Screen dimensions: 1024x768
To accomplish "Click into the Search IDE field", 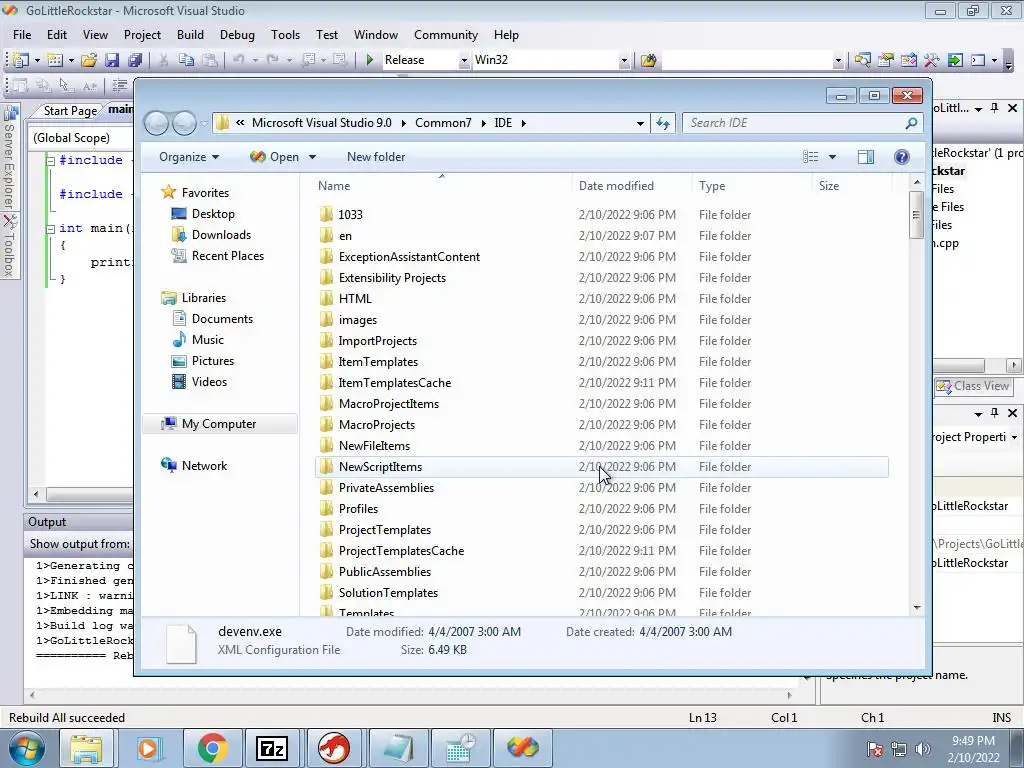I will 793,123.
